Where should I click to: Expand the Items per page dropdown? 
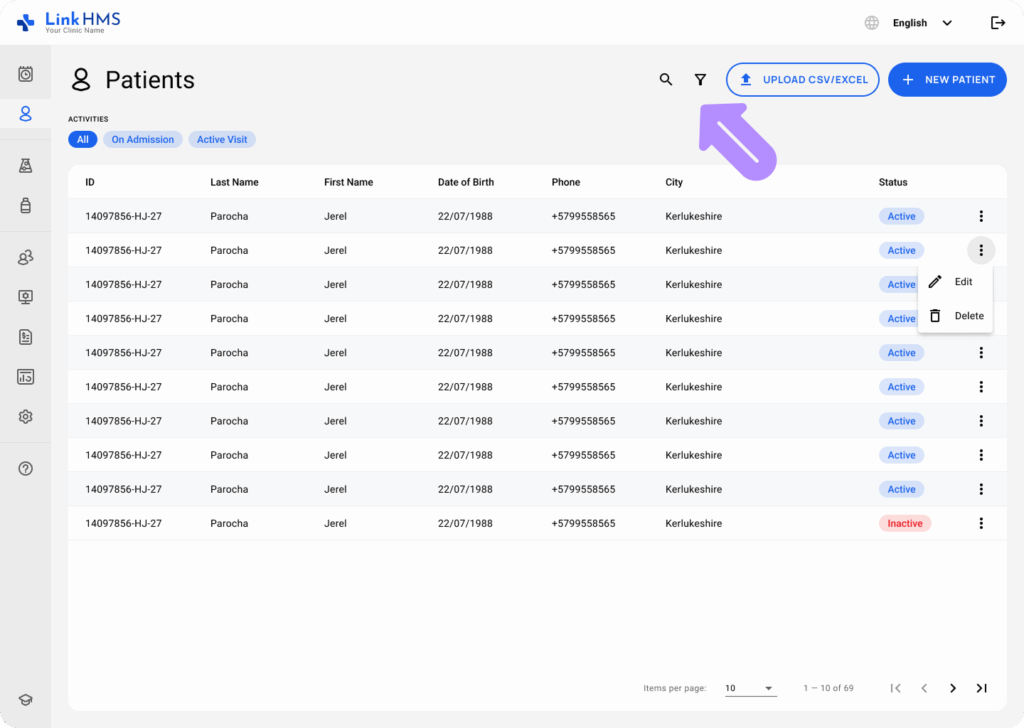click(750, 688)
